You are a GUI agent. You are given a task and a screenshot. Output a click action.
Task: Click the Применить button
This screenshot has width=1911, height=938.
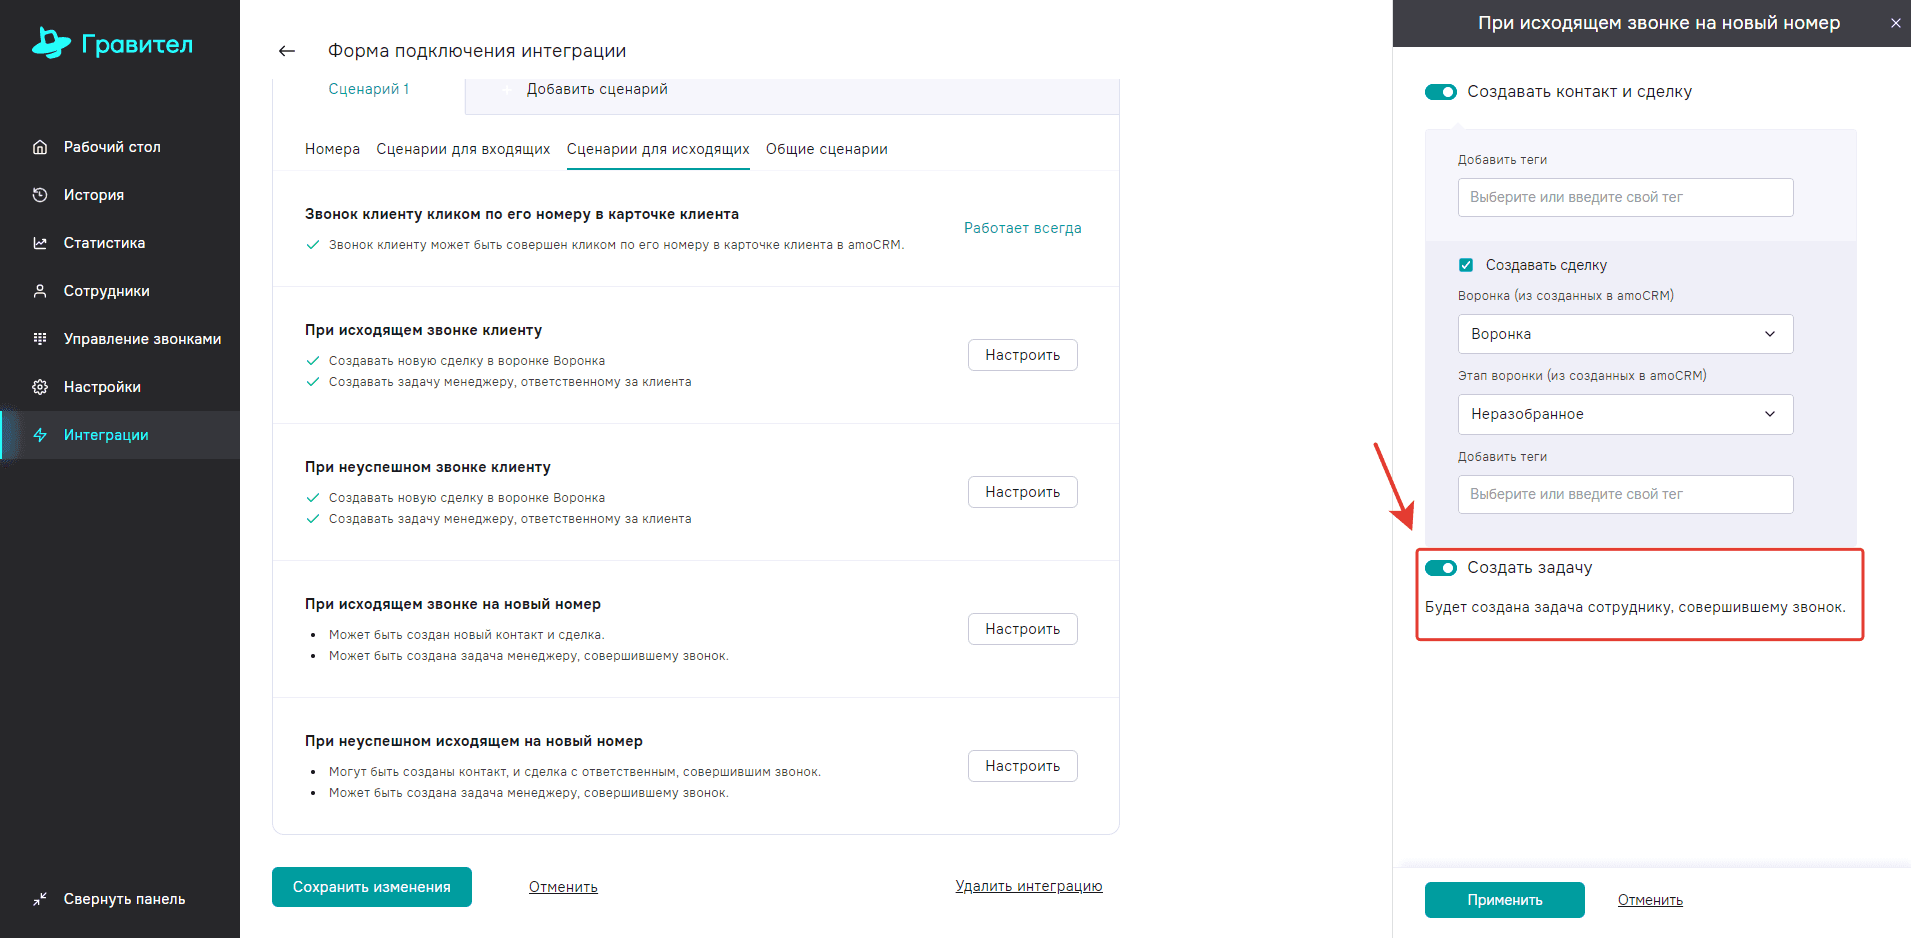coord(1504,900)
